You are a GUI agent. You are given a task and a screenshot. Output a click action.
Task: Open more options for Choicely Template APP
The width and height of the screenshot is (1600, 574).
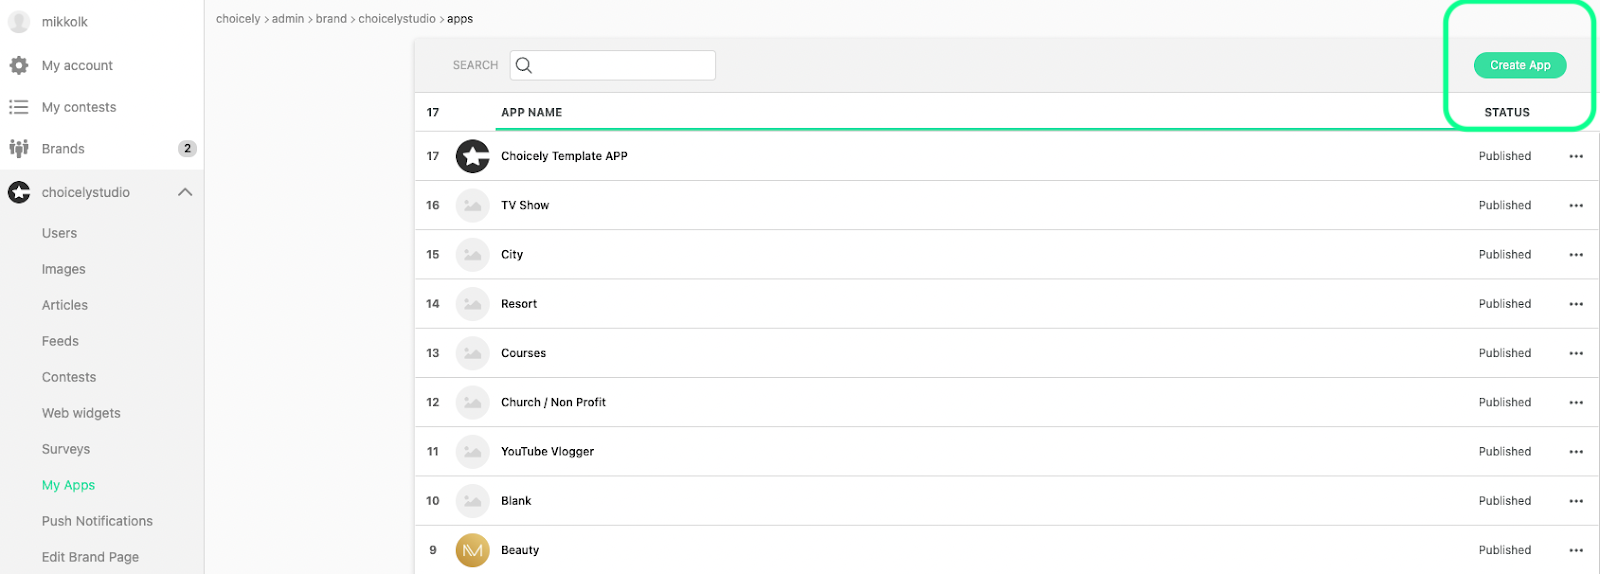click(x=1576, y=156)
